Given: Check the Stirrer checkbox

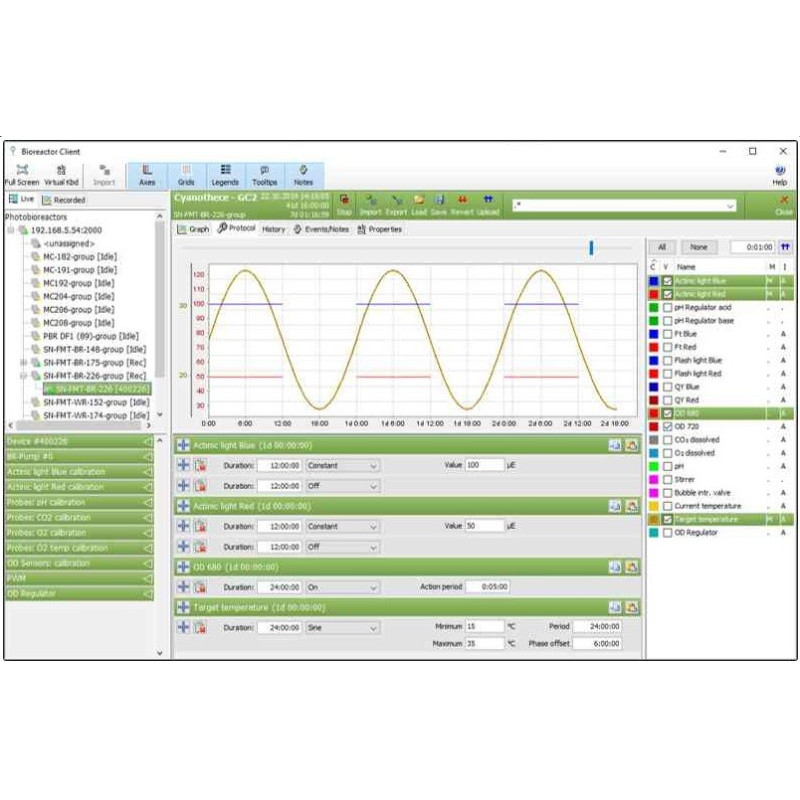Looking at the screenshot, I should coord(667,480).
